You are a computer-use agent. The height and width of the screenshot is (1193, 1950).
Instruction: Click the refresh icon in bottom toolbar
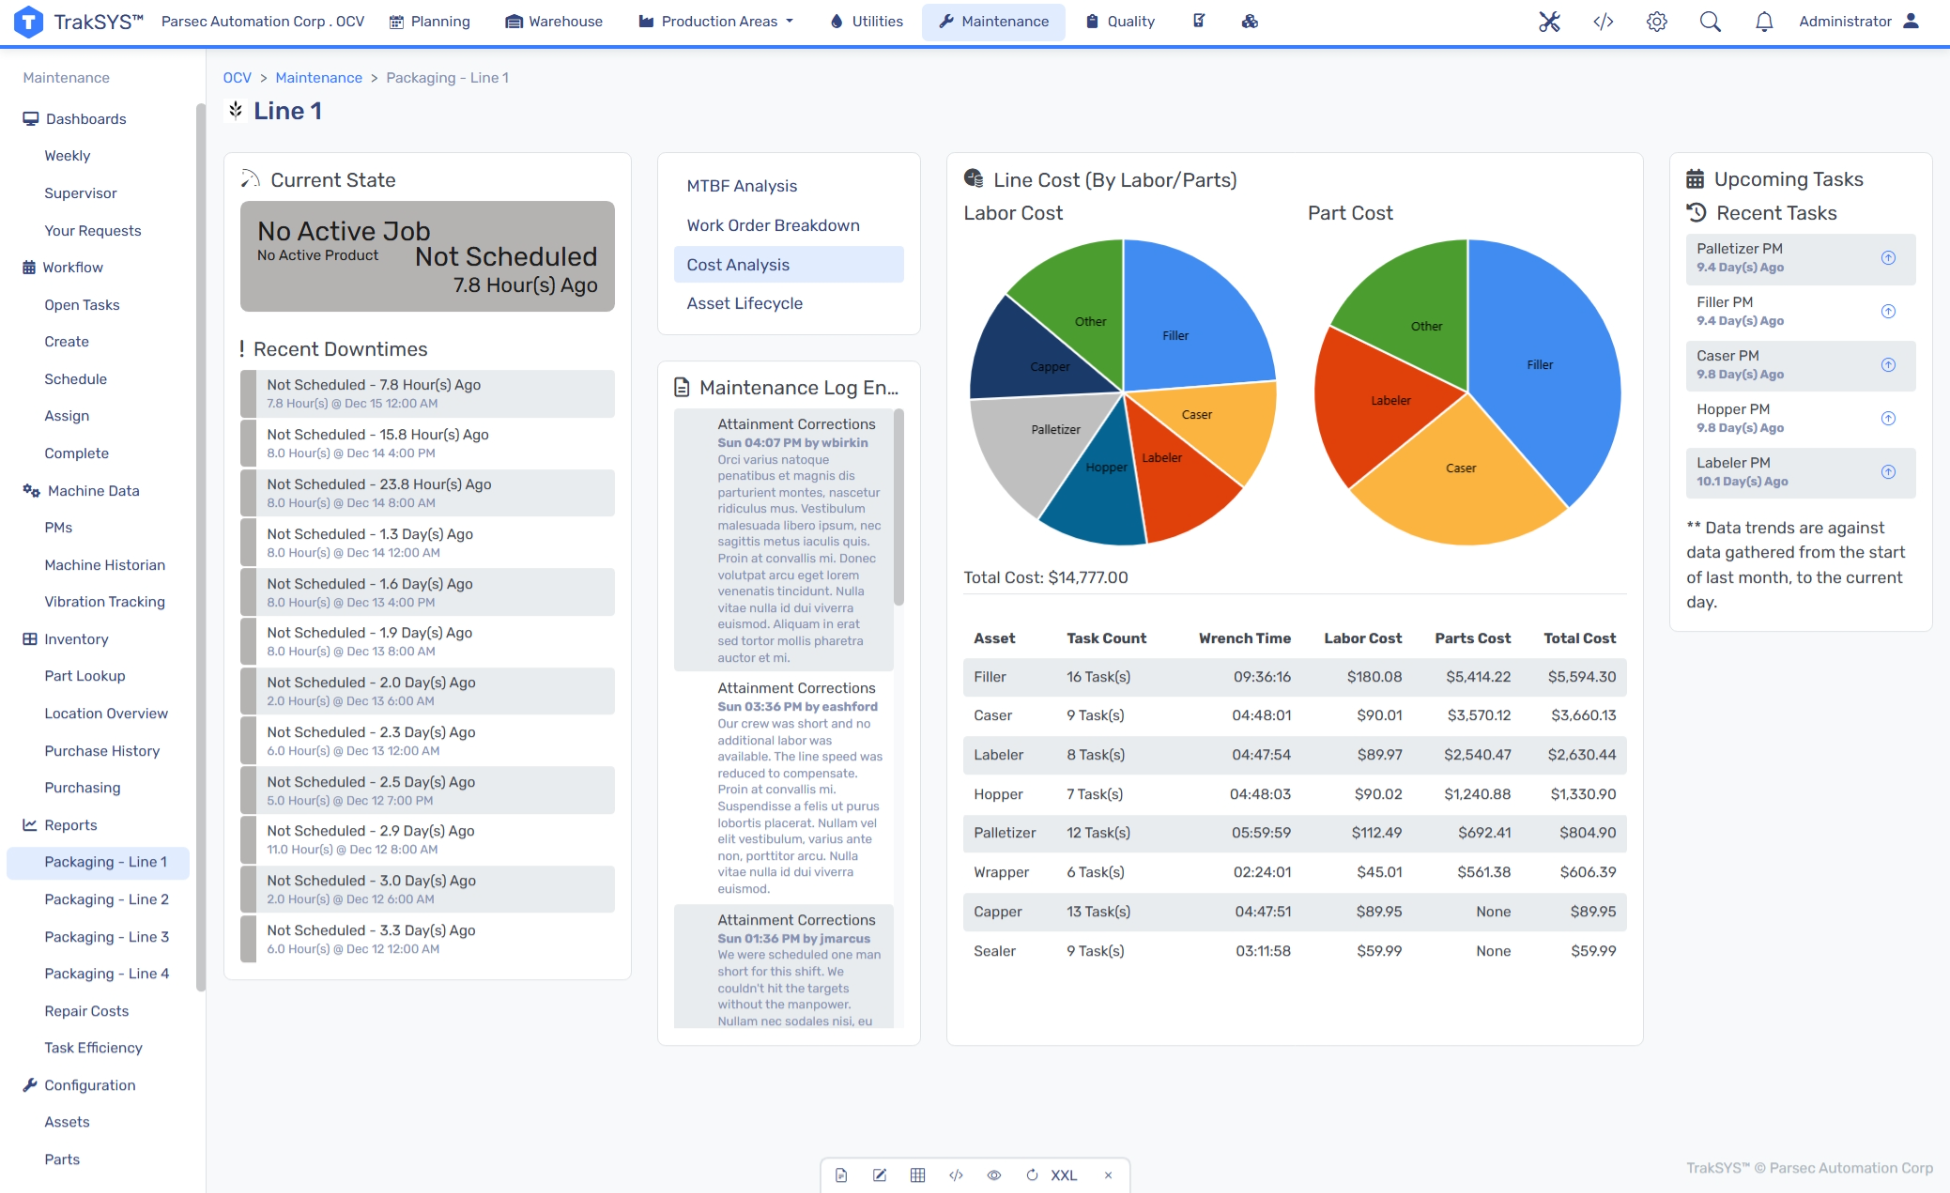pyautogui.click(x=1031, y=1175)
